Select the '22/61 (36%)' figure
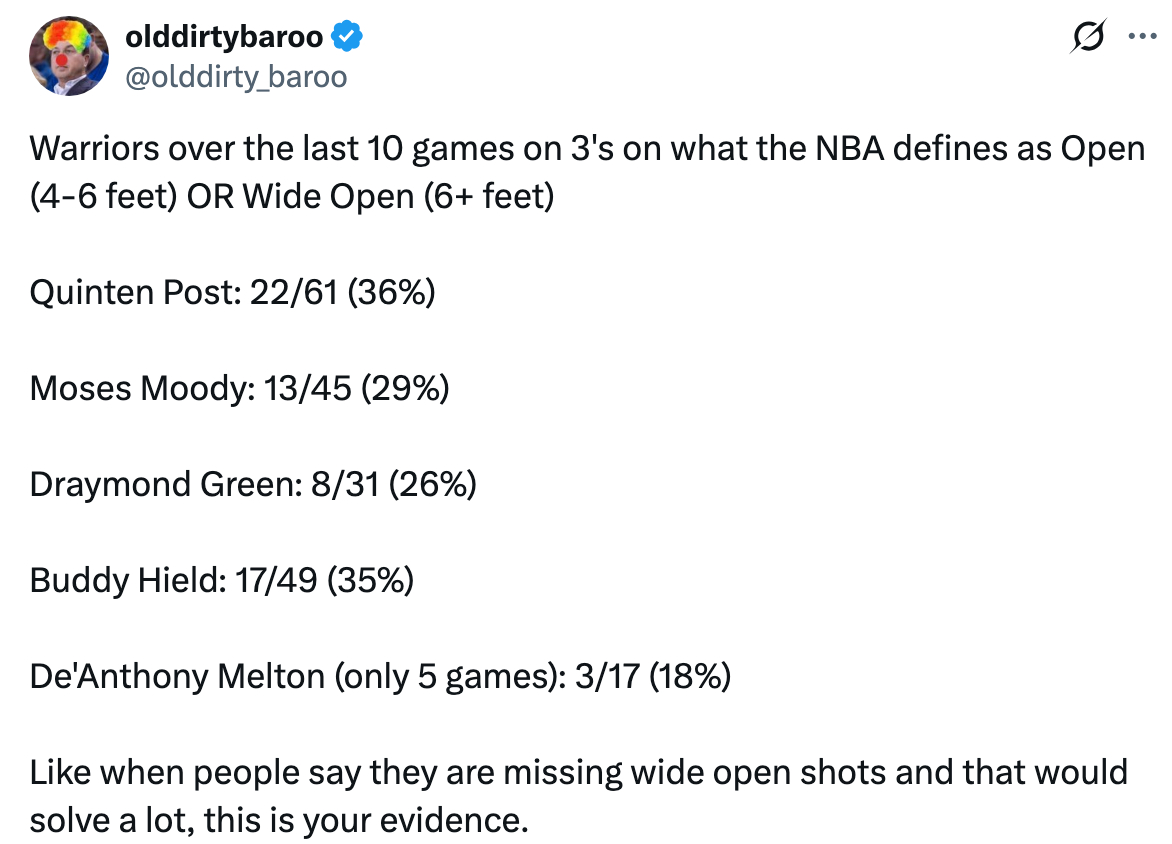The height and width of the screenshot is (844, 1172). (x=337, y=293)
